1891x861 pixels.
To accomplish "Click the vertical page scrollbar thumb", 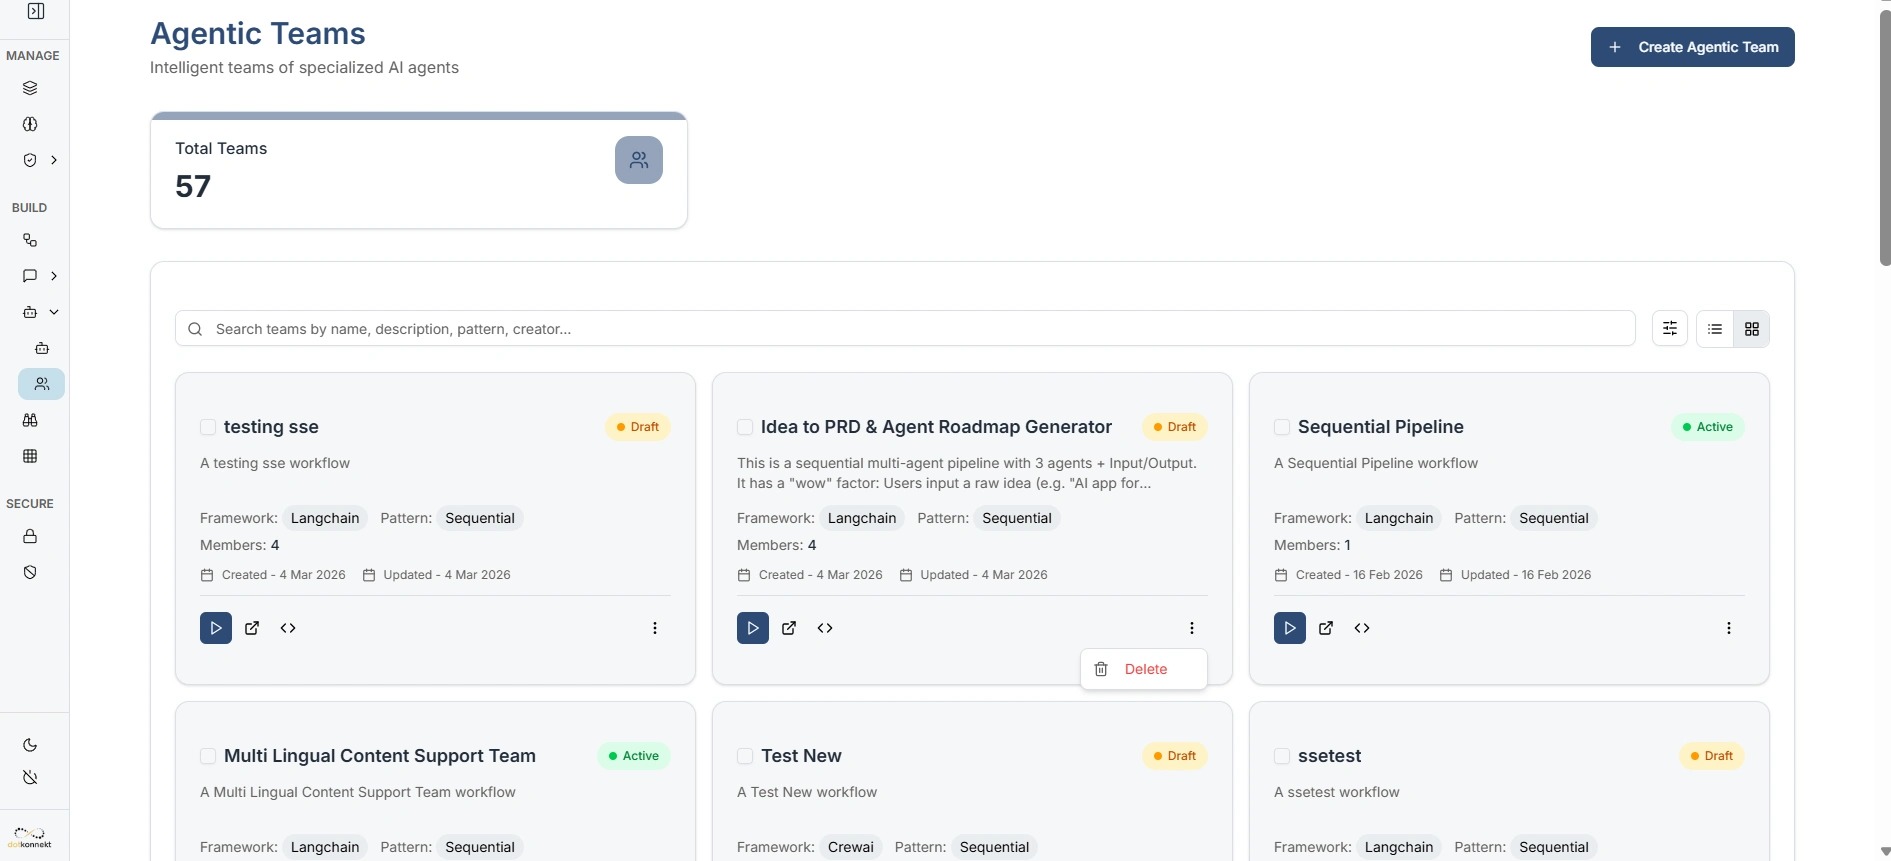I will coord(1885,136).
